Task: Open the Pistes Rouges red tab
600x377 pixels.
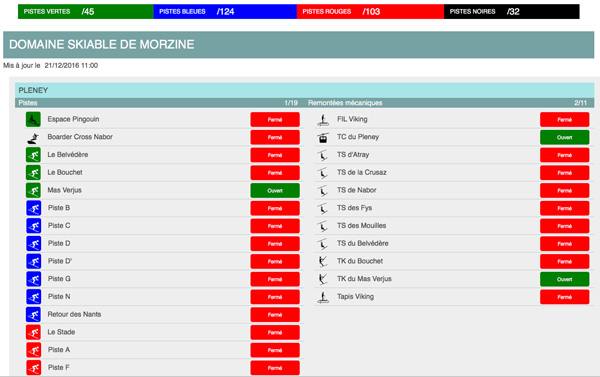Action: click(x=370, y=11)
